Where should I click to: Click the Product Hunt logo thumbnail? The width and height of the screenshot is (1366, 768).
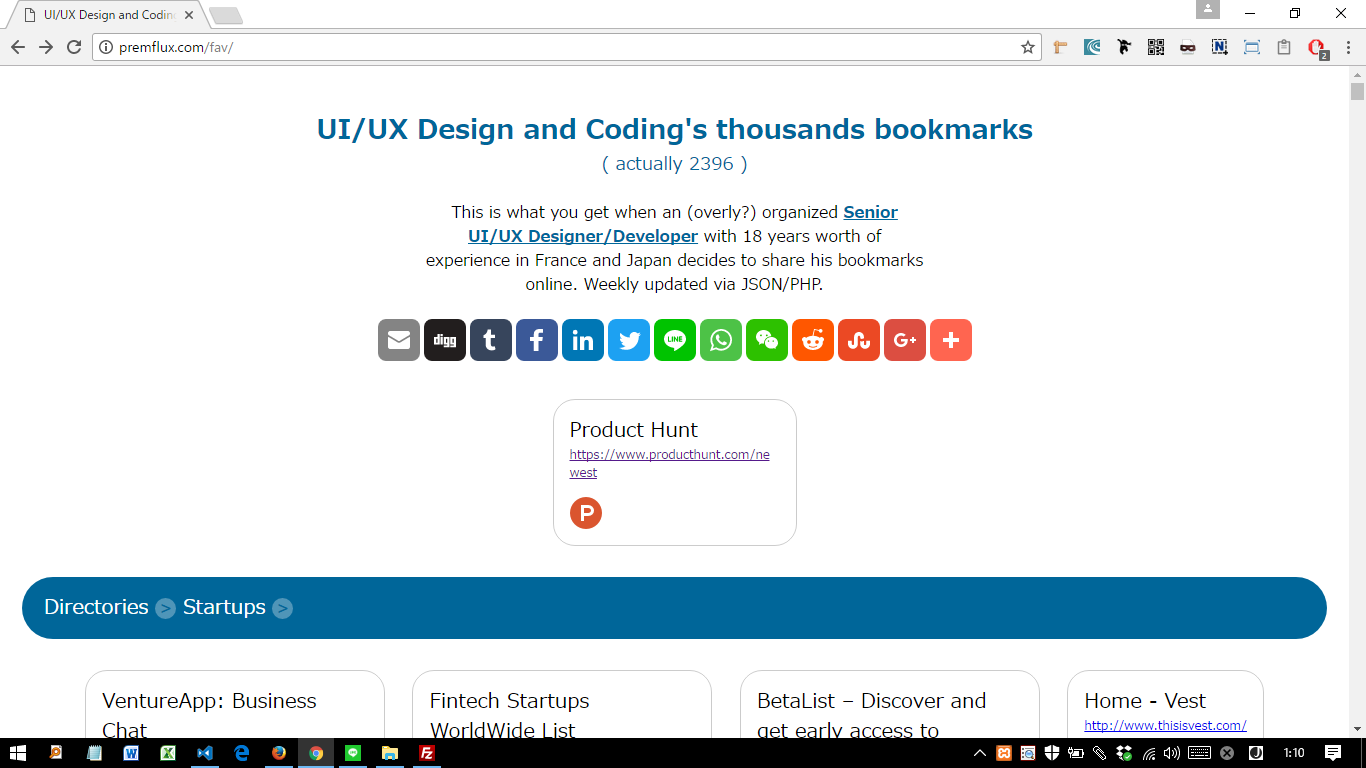[x=586, y=512]
